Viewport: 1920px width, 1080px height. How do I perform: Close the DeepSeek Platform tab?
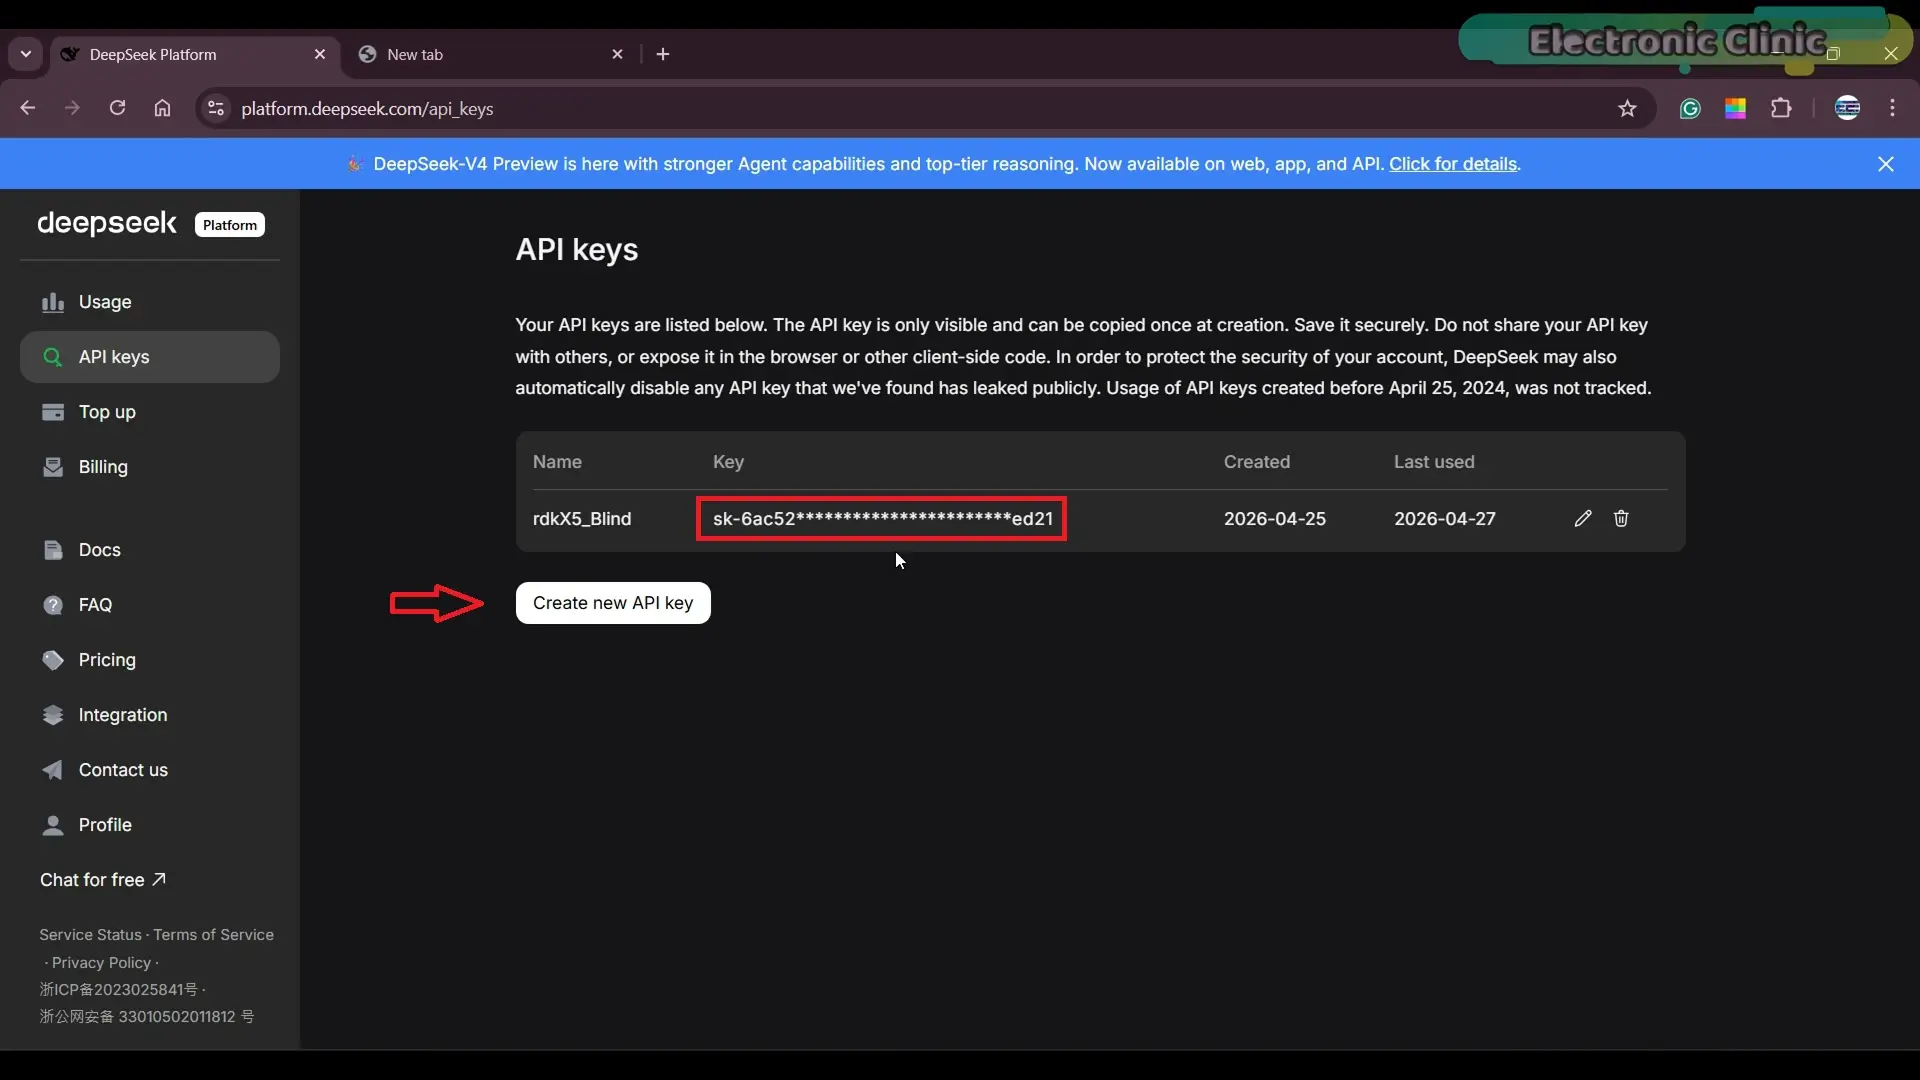coord(320,54)
